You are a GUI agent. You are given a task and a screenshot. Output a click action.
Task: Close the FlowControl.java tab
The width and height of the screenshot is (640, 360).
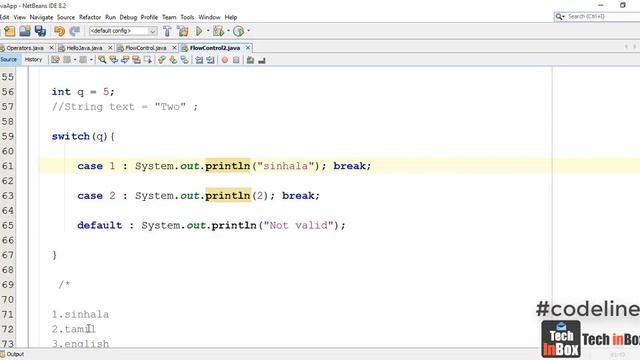[174, 48]
